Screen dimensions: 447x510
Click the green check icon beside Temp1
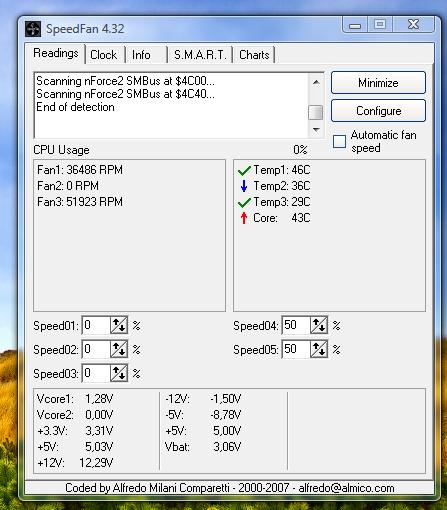pyautogui.click(x=244, y=171)
